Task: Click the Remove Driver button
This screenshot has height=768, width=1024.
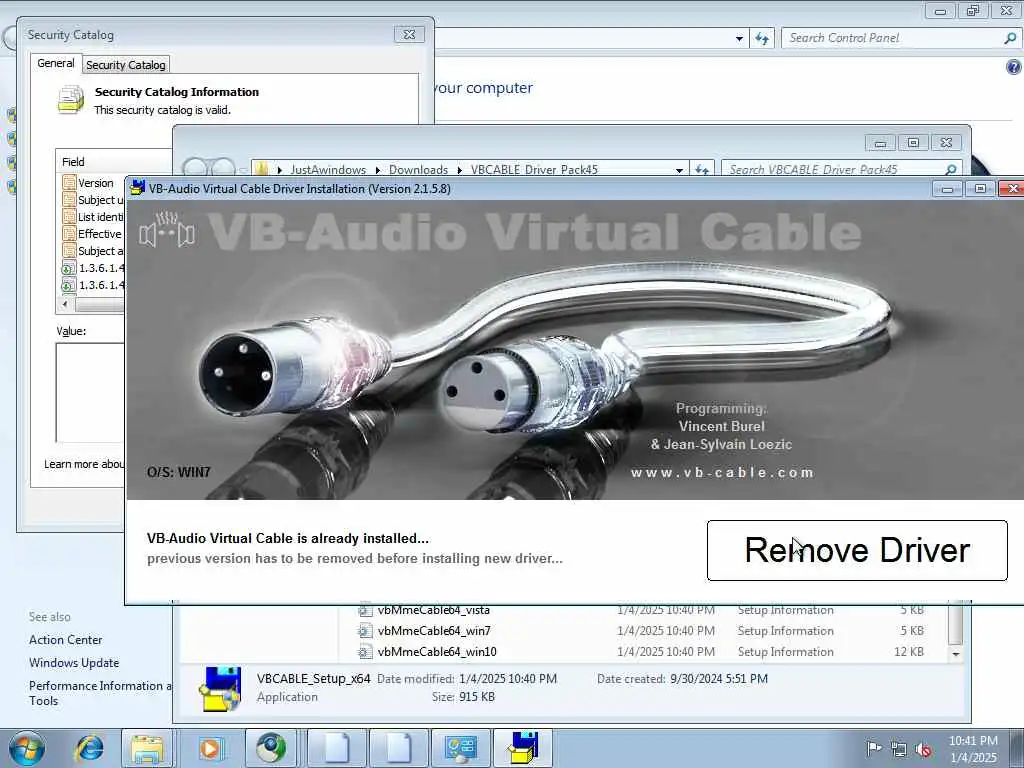Action: click(857, 550)
